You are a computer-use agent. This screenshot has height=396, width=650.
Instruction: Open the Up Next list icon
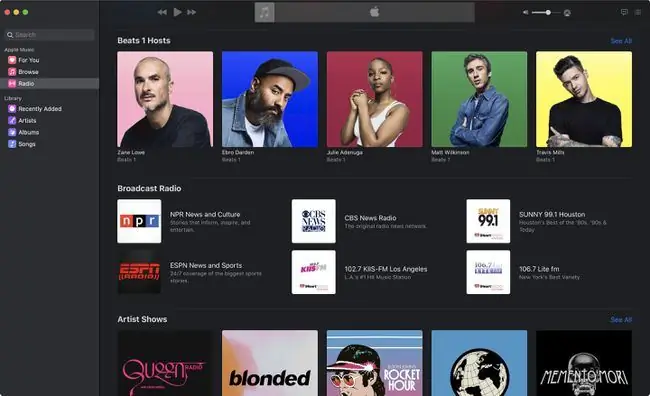click(x=638, y=12)
